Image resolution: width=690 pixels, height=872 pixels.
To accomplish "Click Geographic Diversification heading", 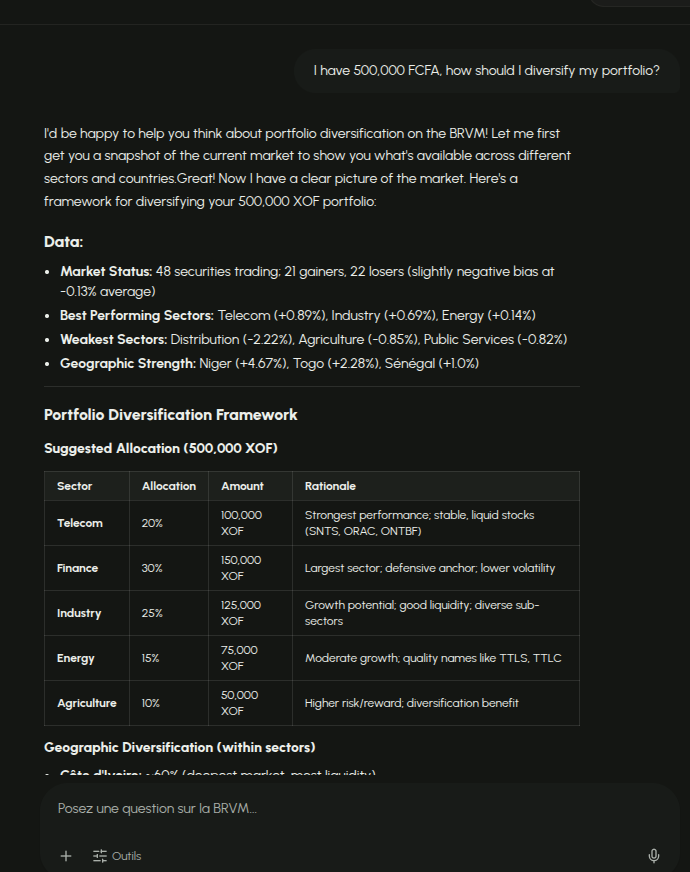I will 180,747.
